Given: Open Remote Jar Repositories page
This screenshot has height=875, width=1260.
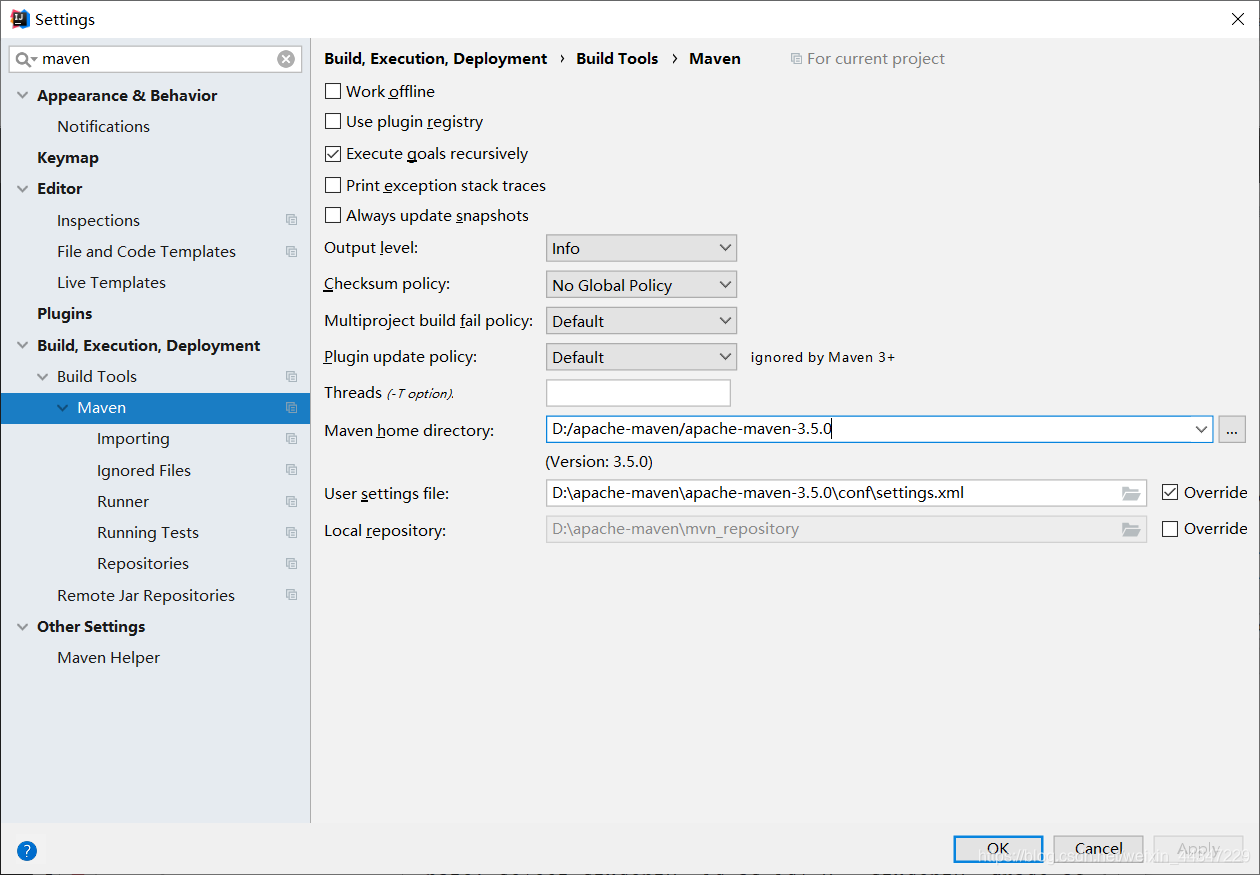Looking at the screenshot, I should click(x=146, y=595).
